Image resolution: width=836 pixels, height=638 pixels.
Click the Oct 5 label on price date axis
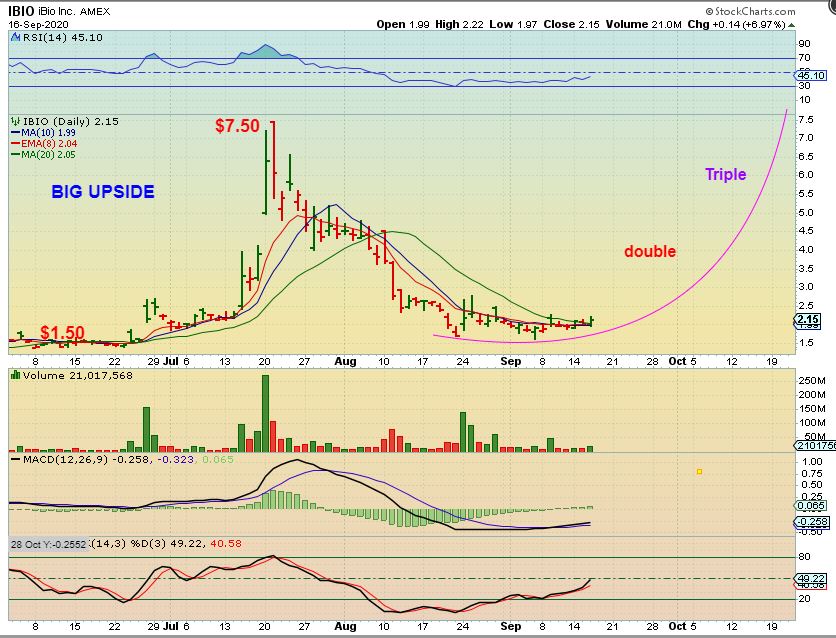(x=682, y=361)
